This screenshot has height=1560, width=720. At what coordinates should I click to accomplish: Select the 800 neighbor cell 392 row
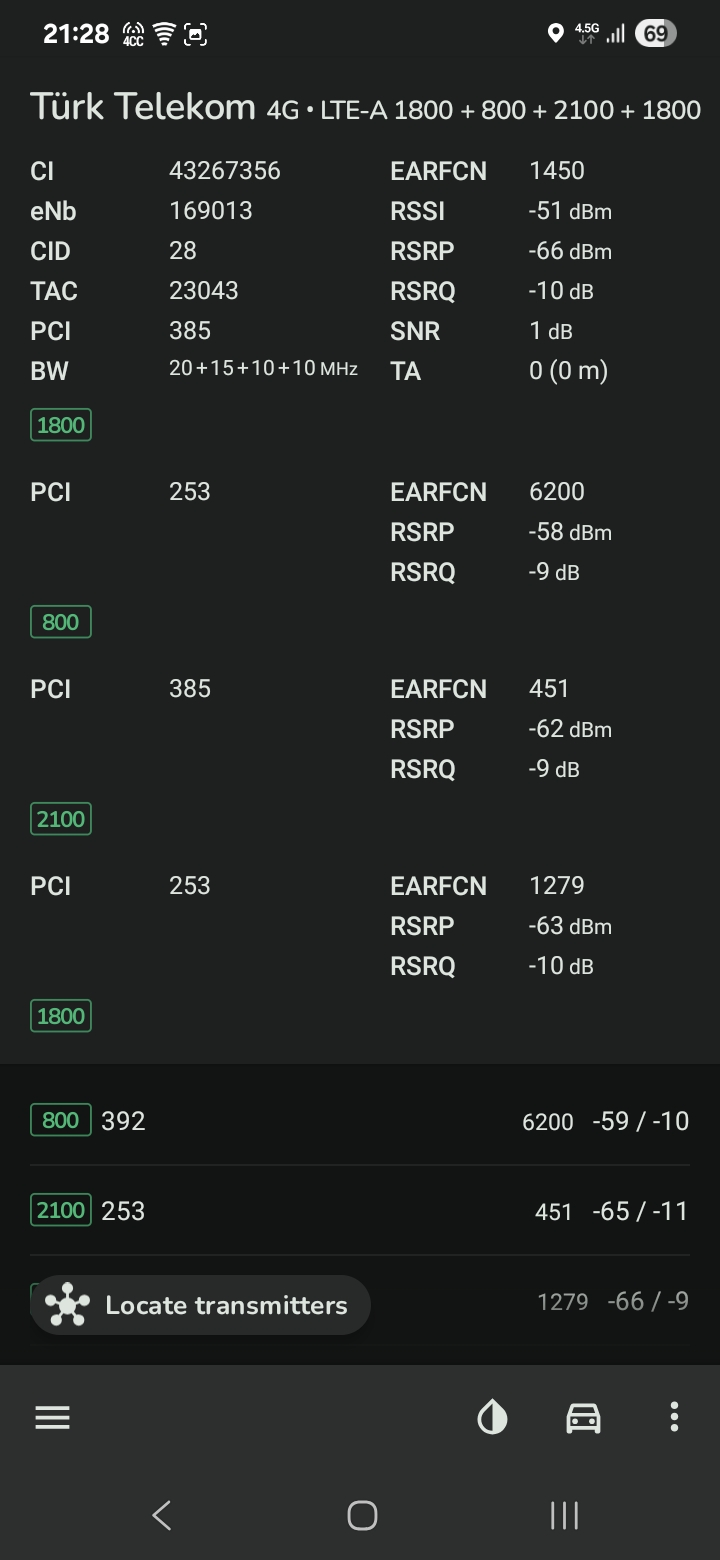coord(360,1121)
